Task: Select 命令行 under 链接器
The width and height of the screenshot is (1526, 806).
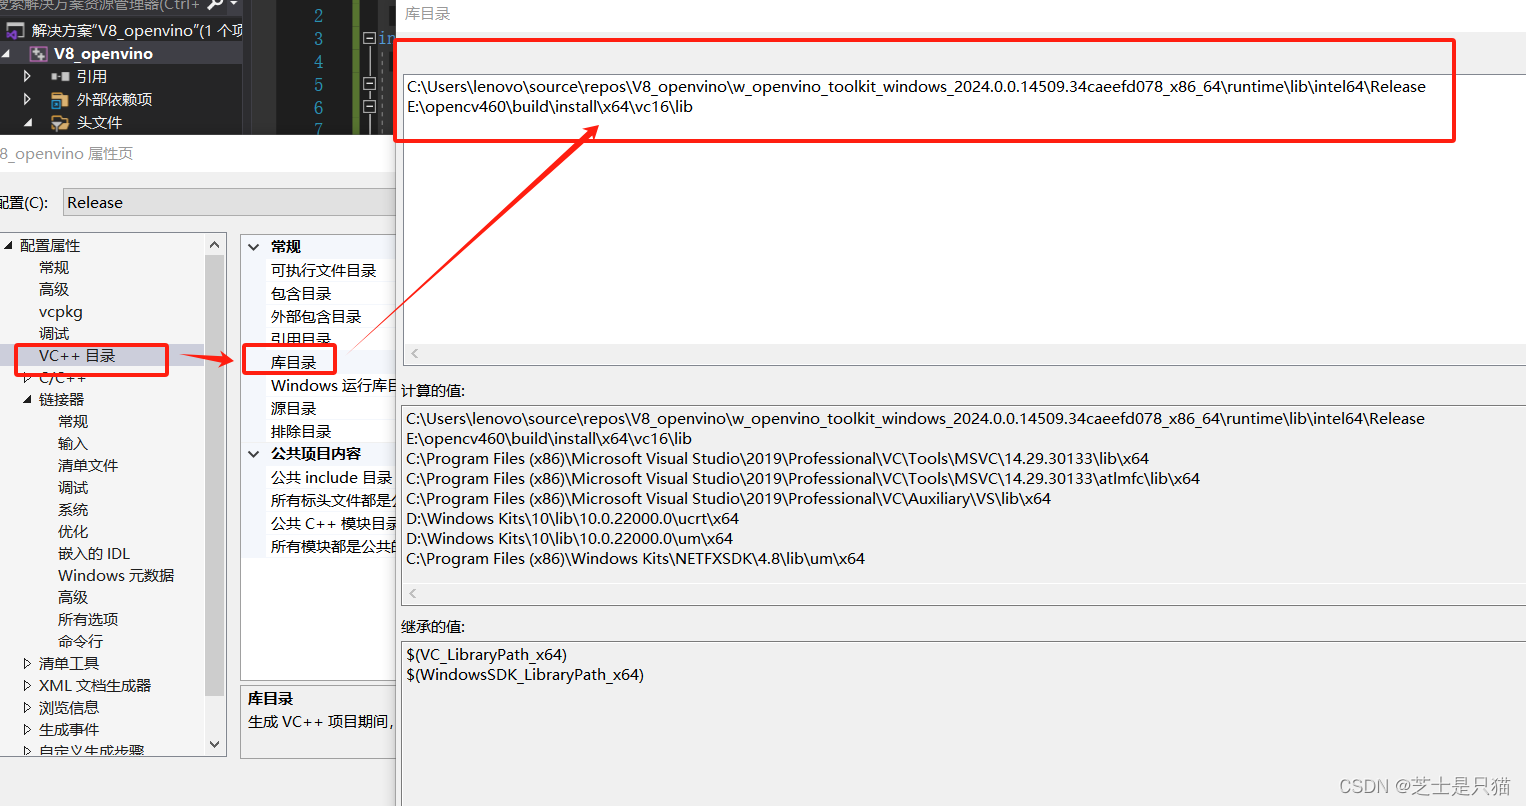Action: tap(80, 641)
